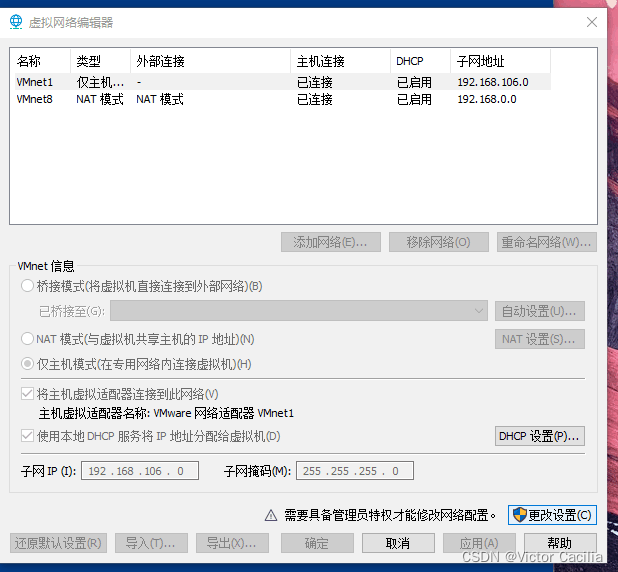The height and width of the screenshot is (572, 618).
Task: Click the warning triangle icon near admin notice
Action: click(x=271, y=515)
